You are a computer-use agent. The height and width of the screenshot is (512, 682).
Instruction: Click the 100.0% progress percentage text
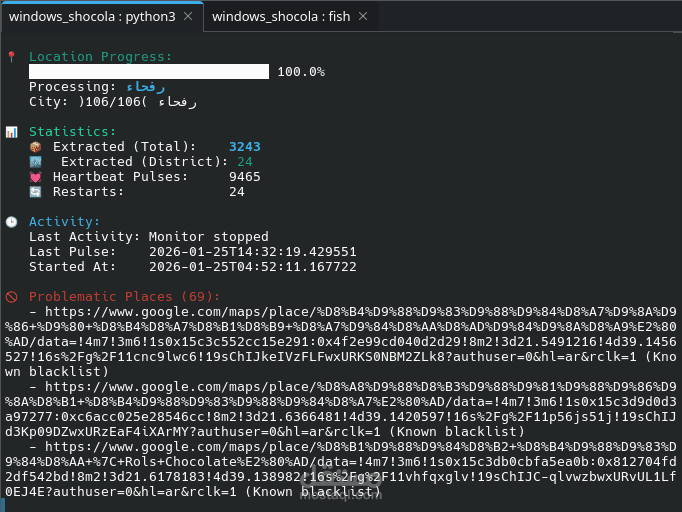(x=301, y=72)
